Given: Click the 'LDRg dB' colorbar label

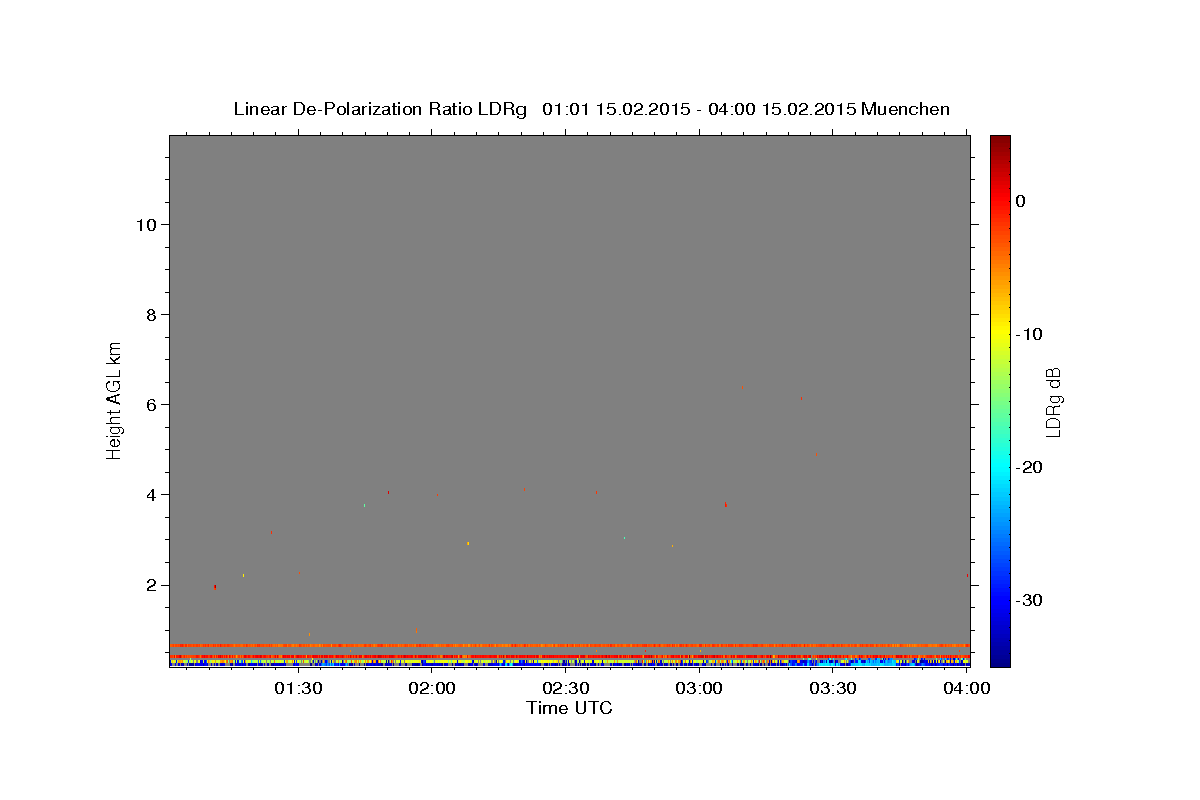Looking at the screenshot, I should point(1053,402).
